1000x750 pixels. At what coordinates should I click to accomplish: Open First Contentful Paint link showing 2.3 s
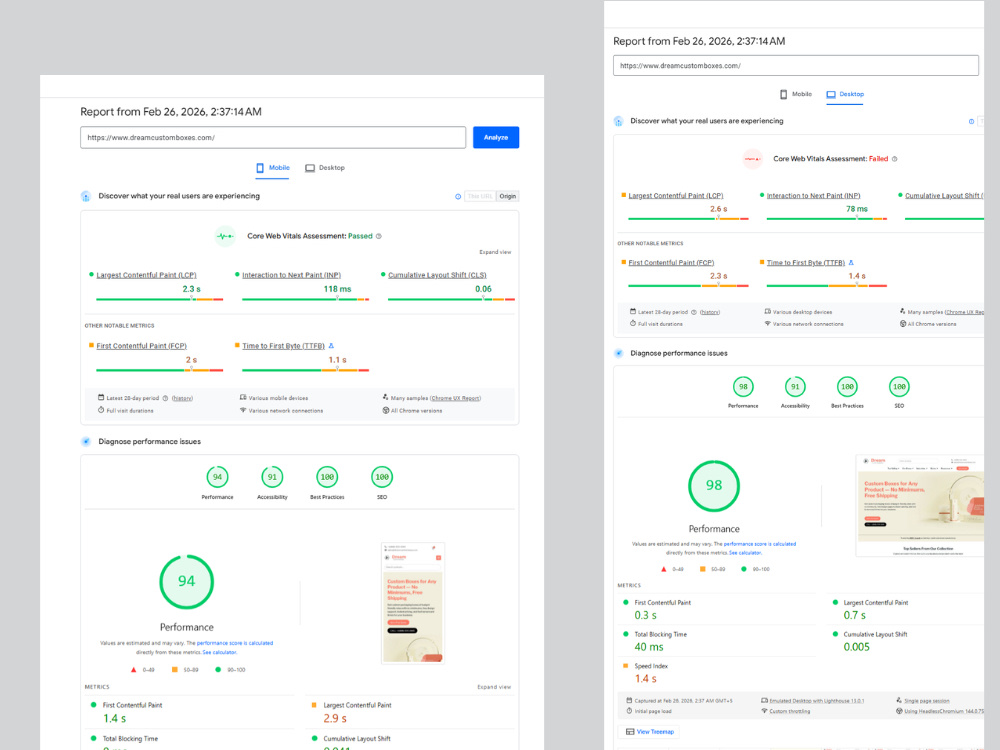point(672,262)
